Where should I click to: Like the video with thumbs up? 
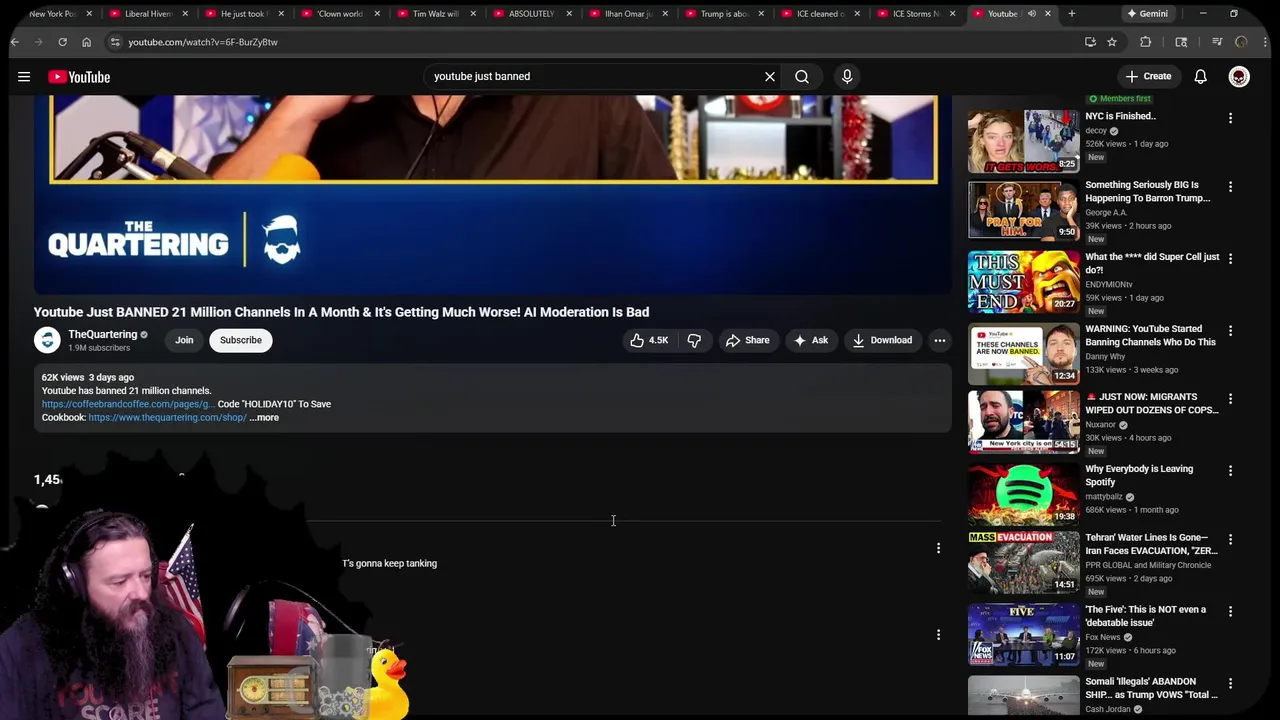tap(648, 340)
